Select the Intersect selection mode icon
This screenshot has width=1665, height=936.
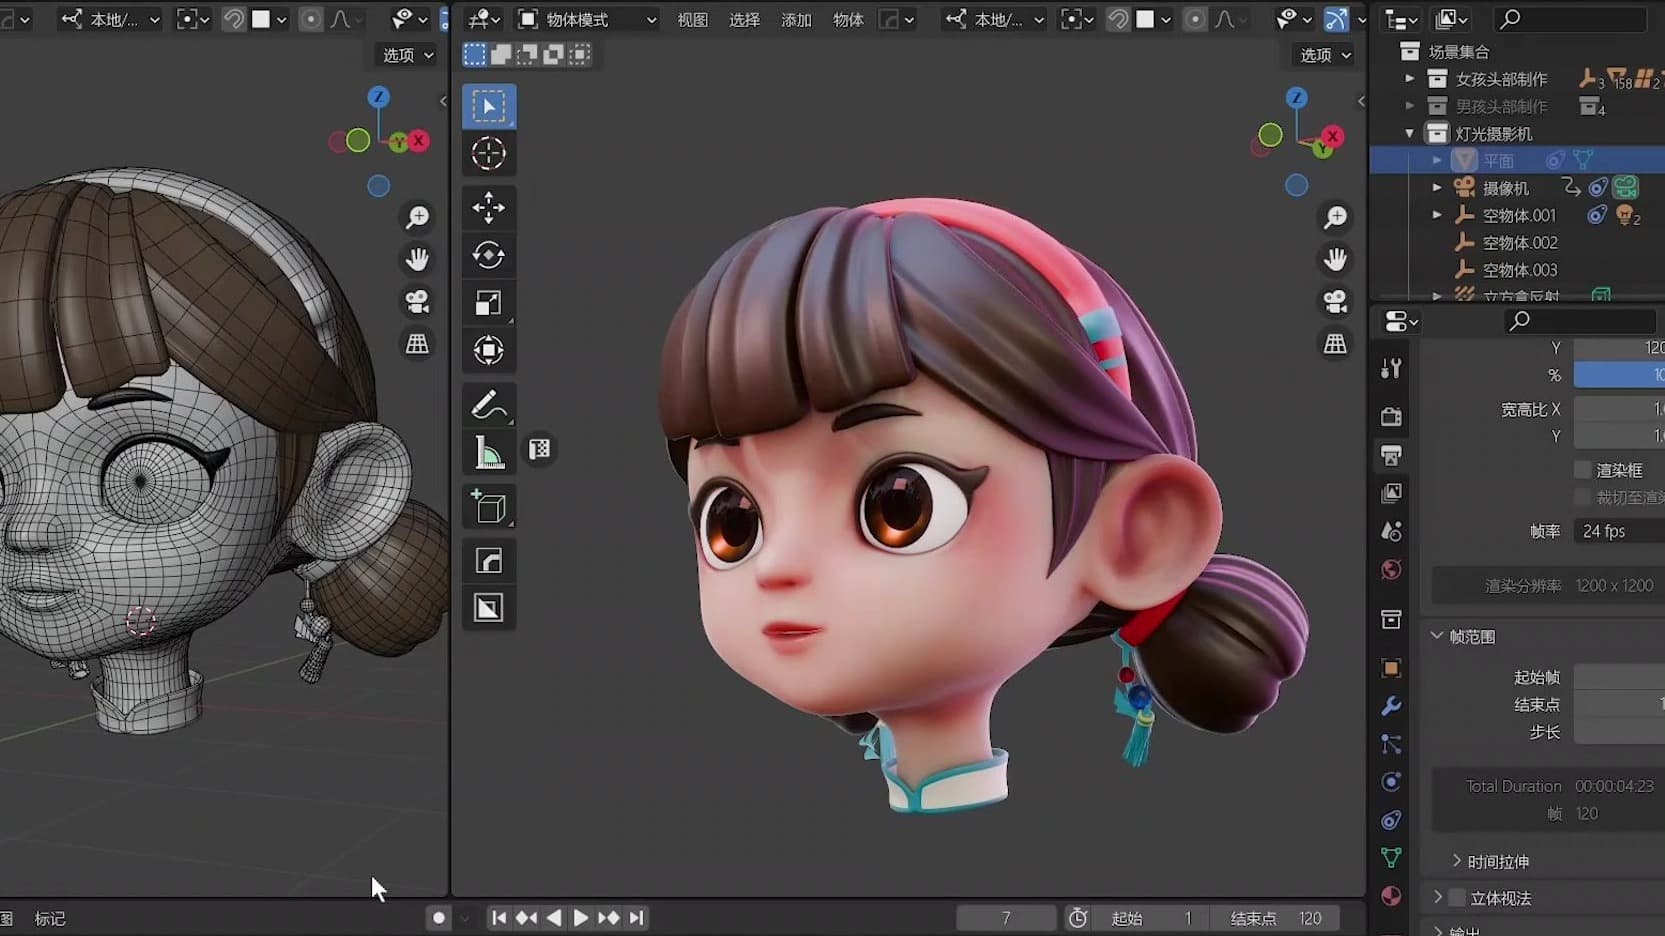coord(579,55)
